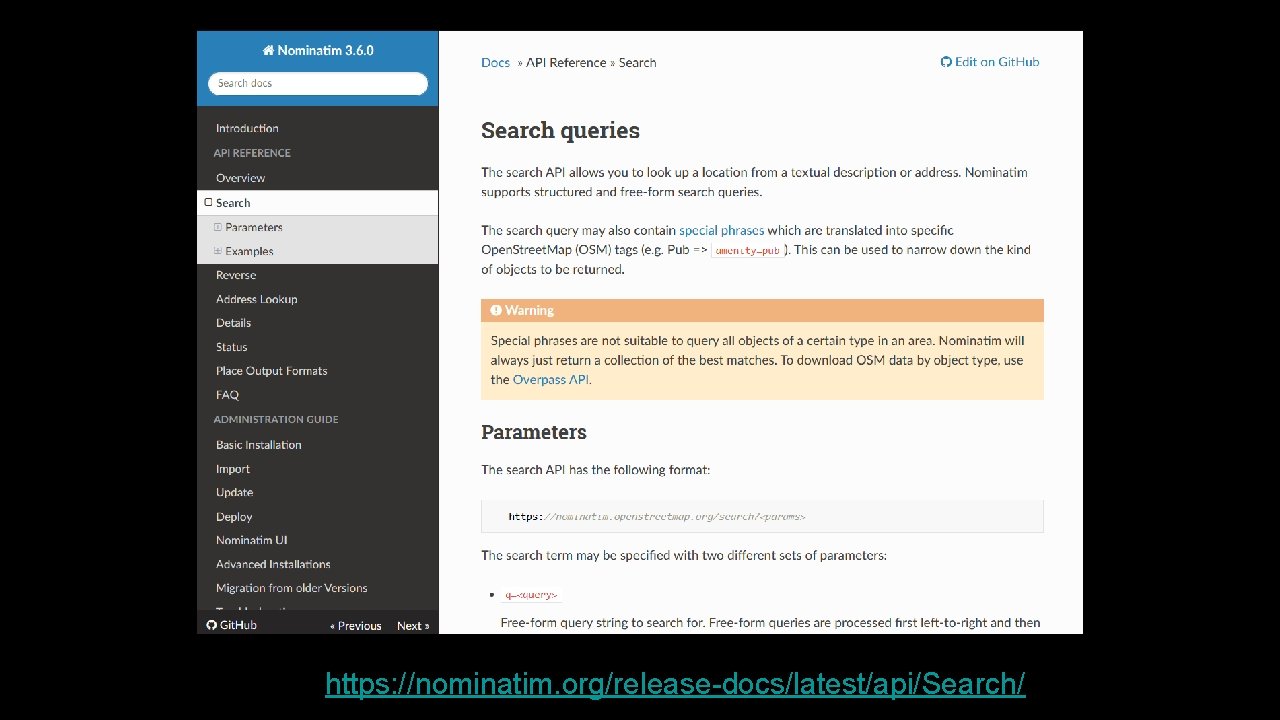Click the Search docs input field

318,83
